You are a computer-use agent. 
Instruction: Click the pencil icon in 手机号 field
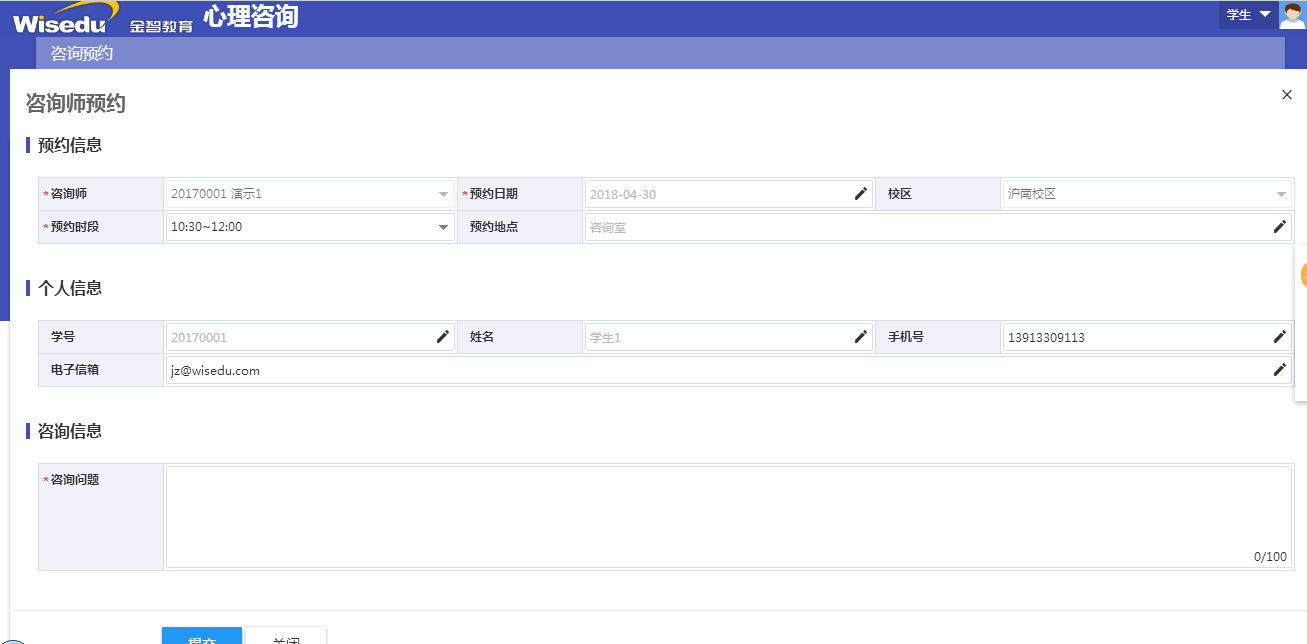click(x=1280, y=337)
